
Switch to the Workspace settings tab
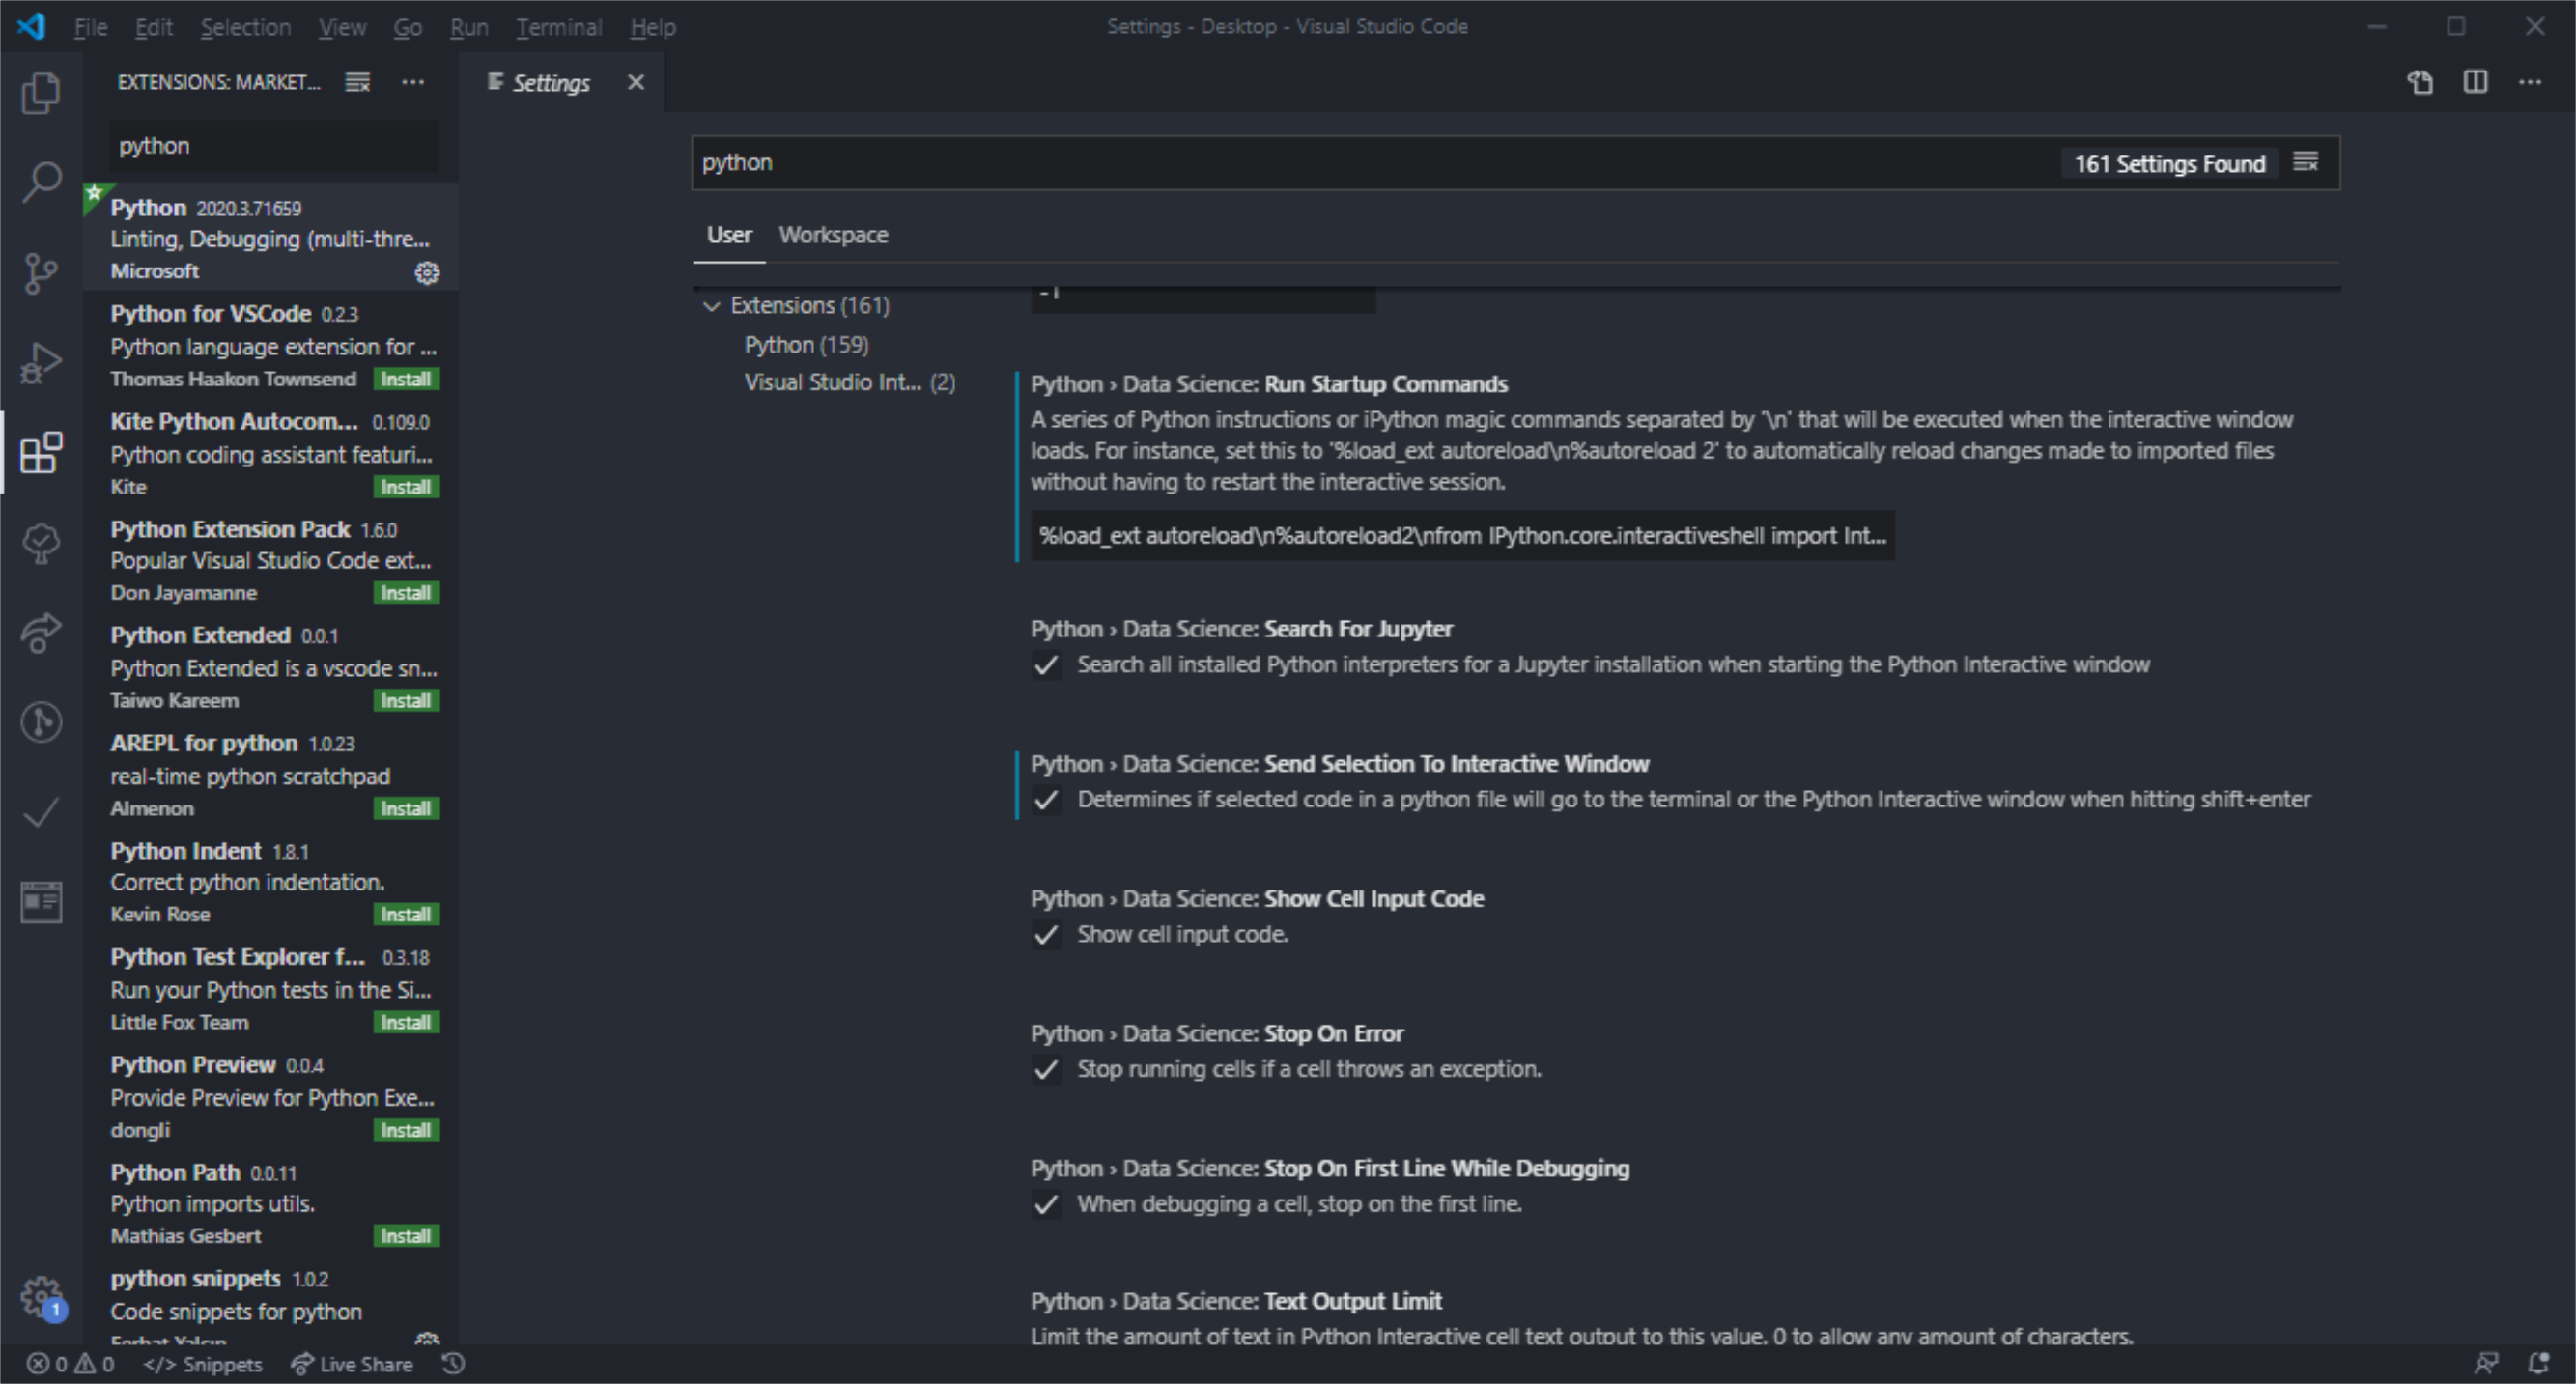pos(833,235)
